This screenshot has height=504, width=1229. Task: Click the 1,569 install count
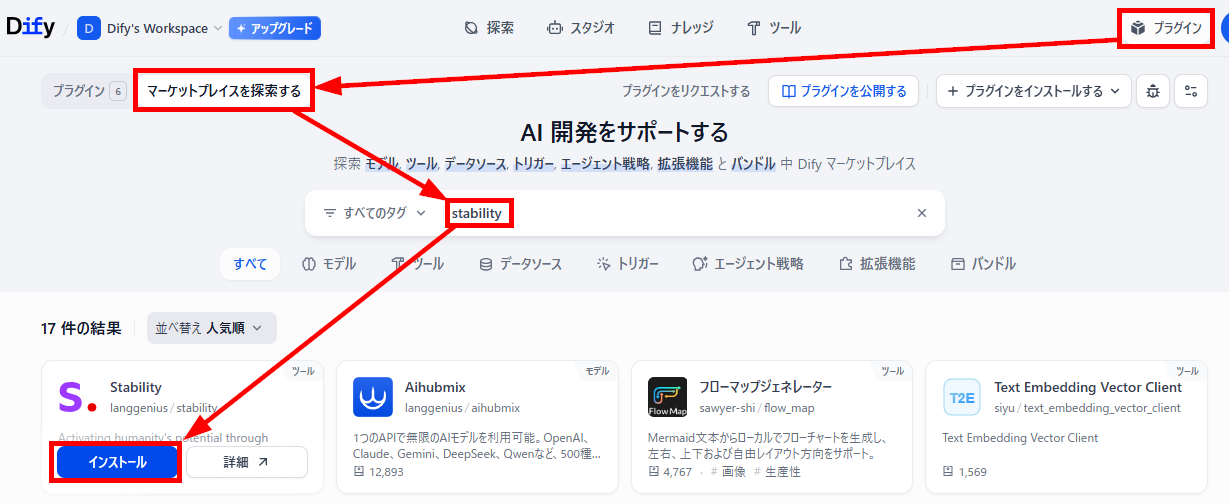[966, 472]
